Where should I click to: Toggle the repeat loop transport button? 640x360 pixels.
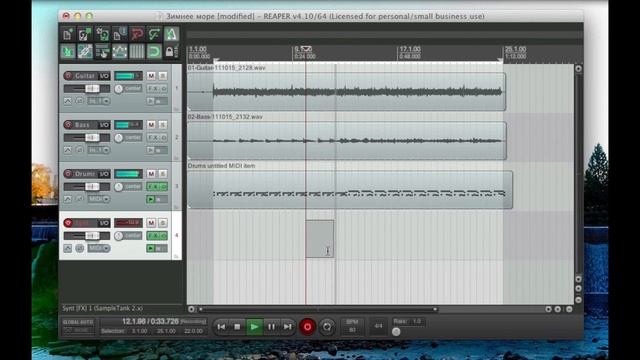point(327,327)
